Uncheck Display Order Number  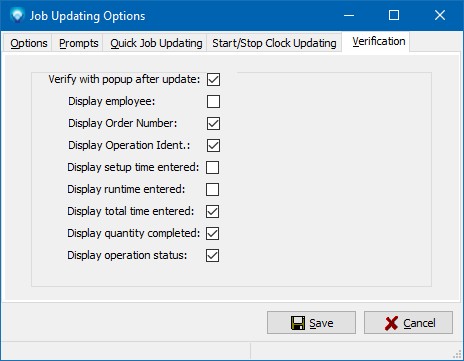[x=213, y=123]
